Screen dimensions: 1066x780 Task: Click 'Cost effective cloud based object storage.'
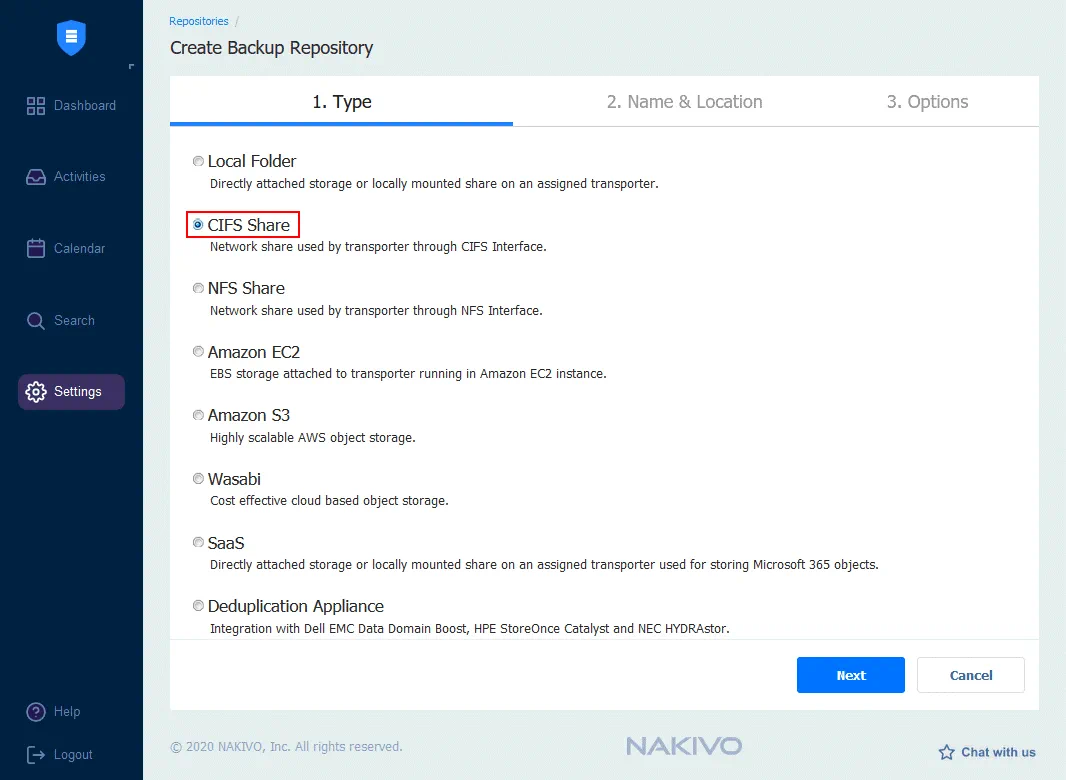click(x=329, y=501)
